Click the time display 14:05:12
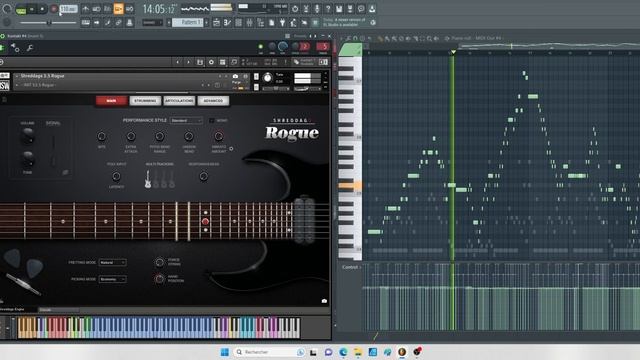Viewport: 640px width, 360px height. coord(159,9)
